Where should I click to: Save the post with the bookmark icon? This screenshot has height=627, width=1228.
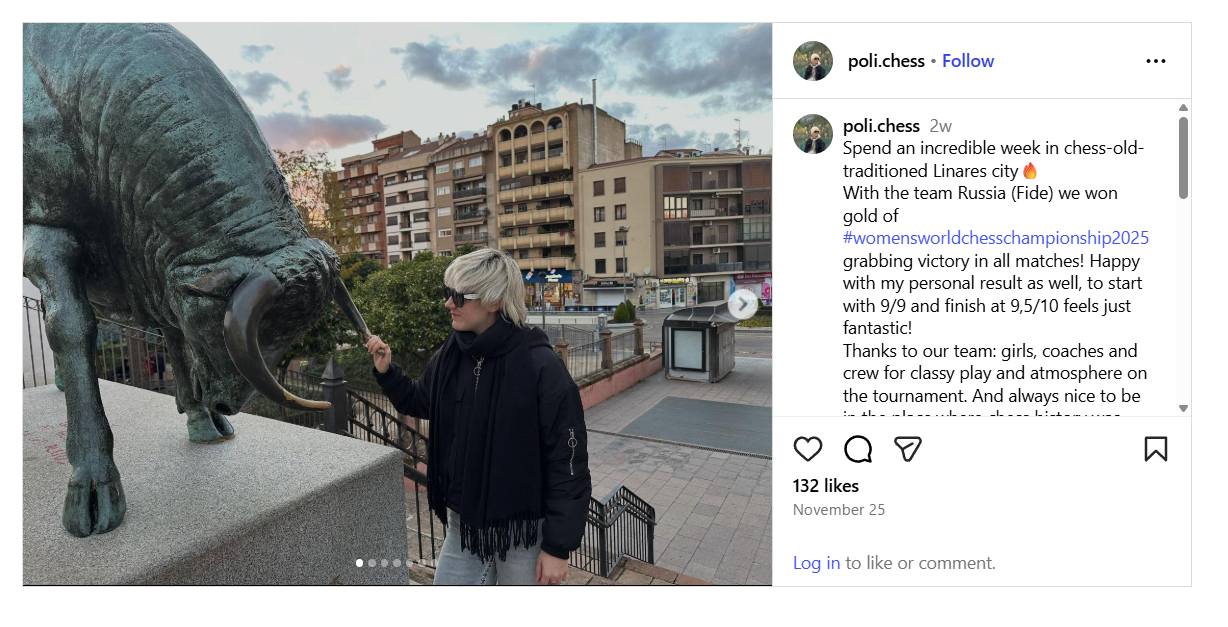pyautogui.click(x=1156, y=449)
